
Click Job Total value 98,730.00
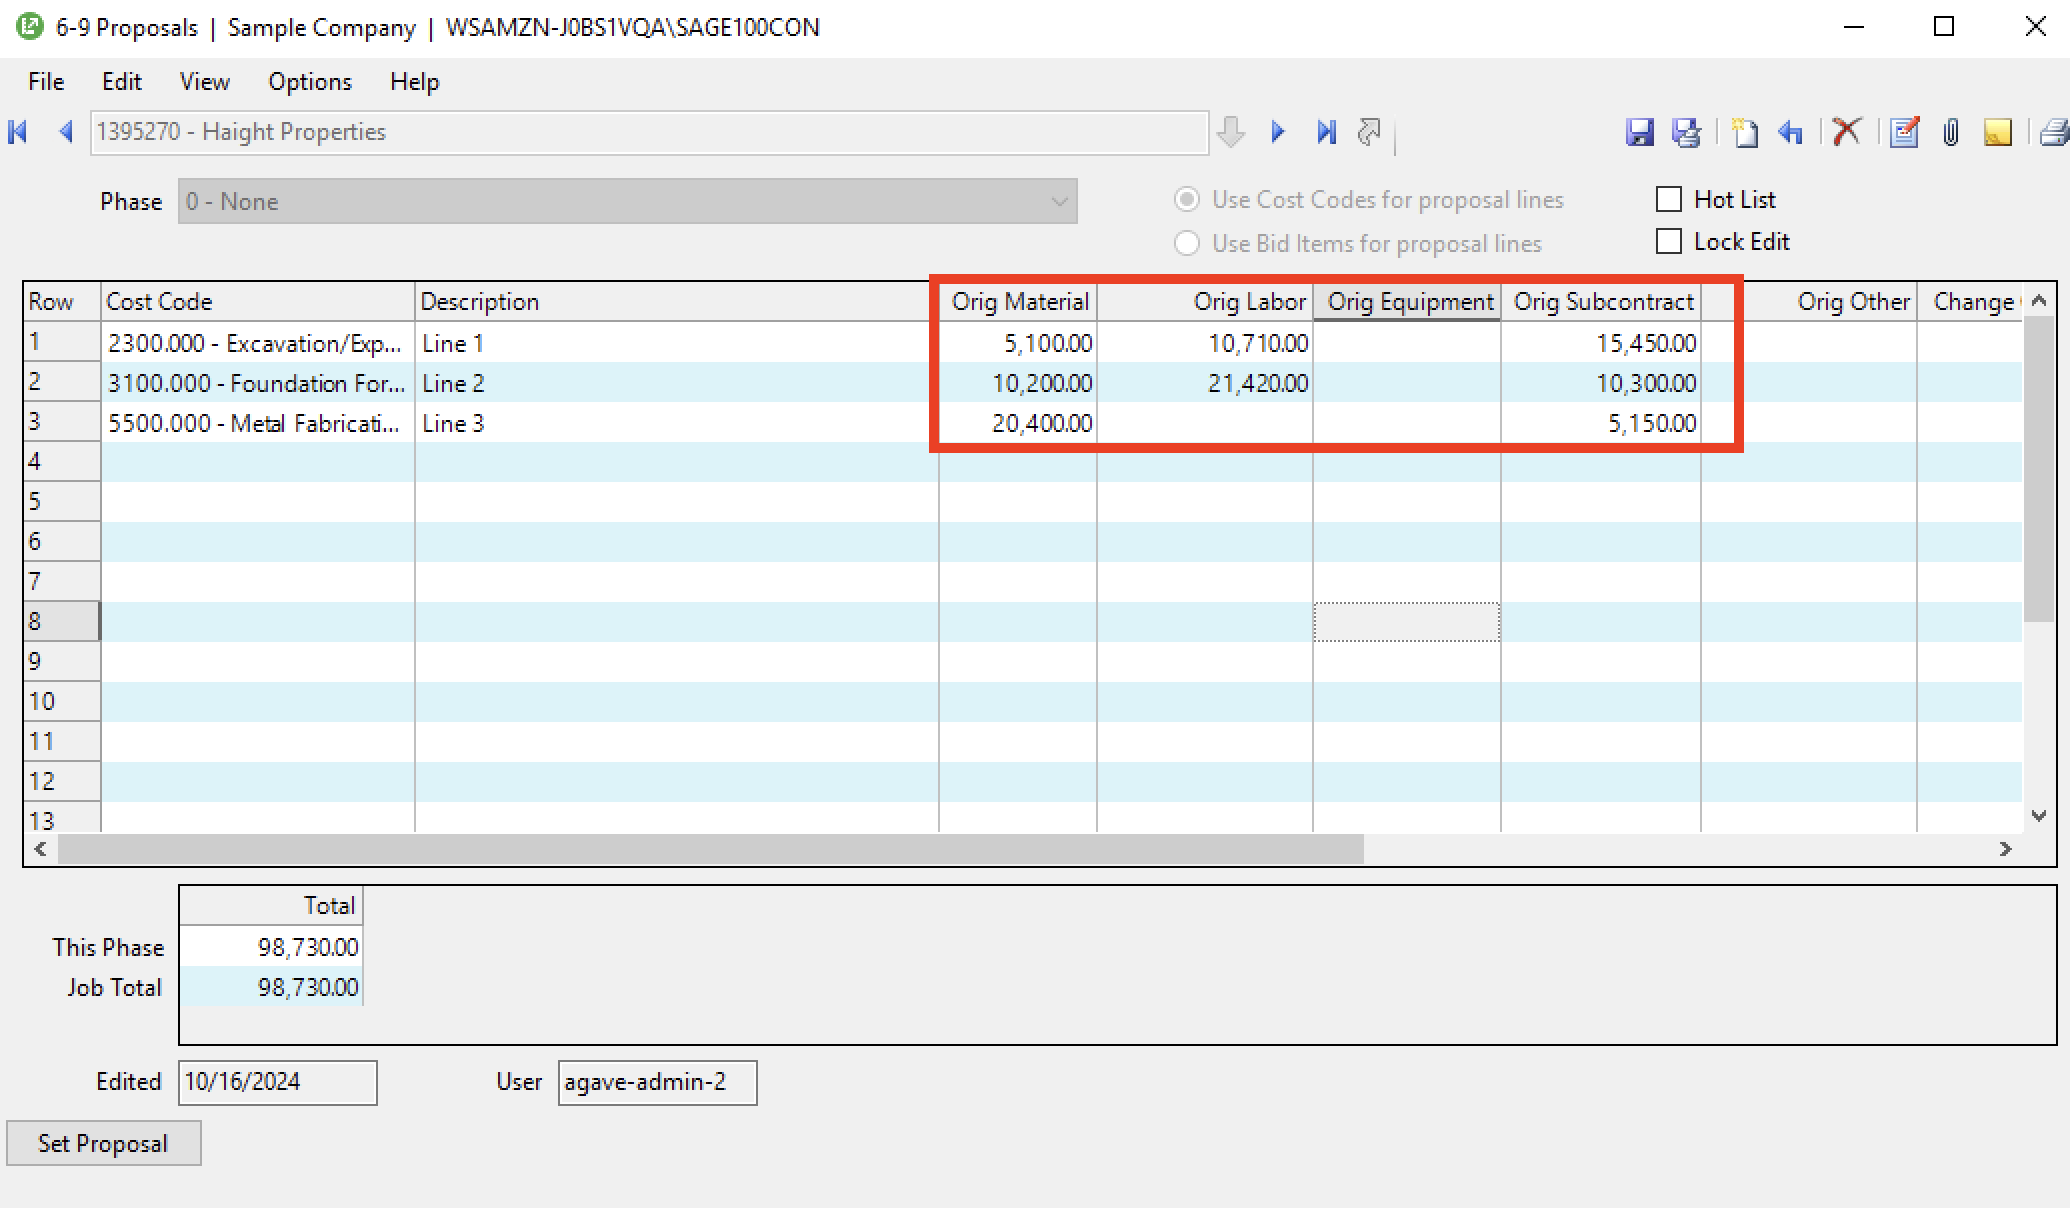271,987
